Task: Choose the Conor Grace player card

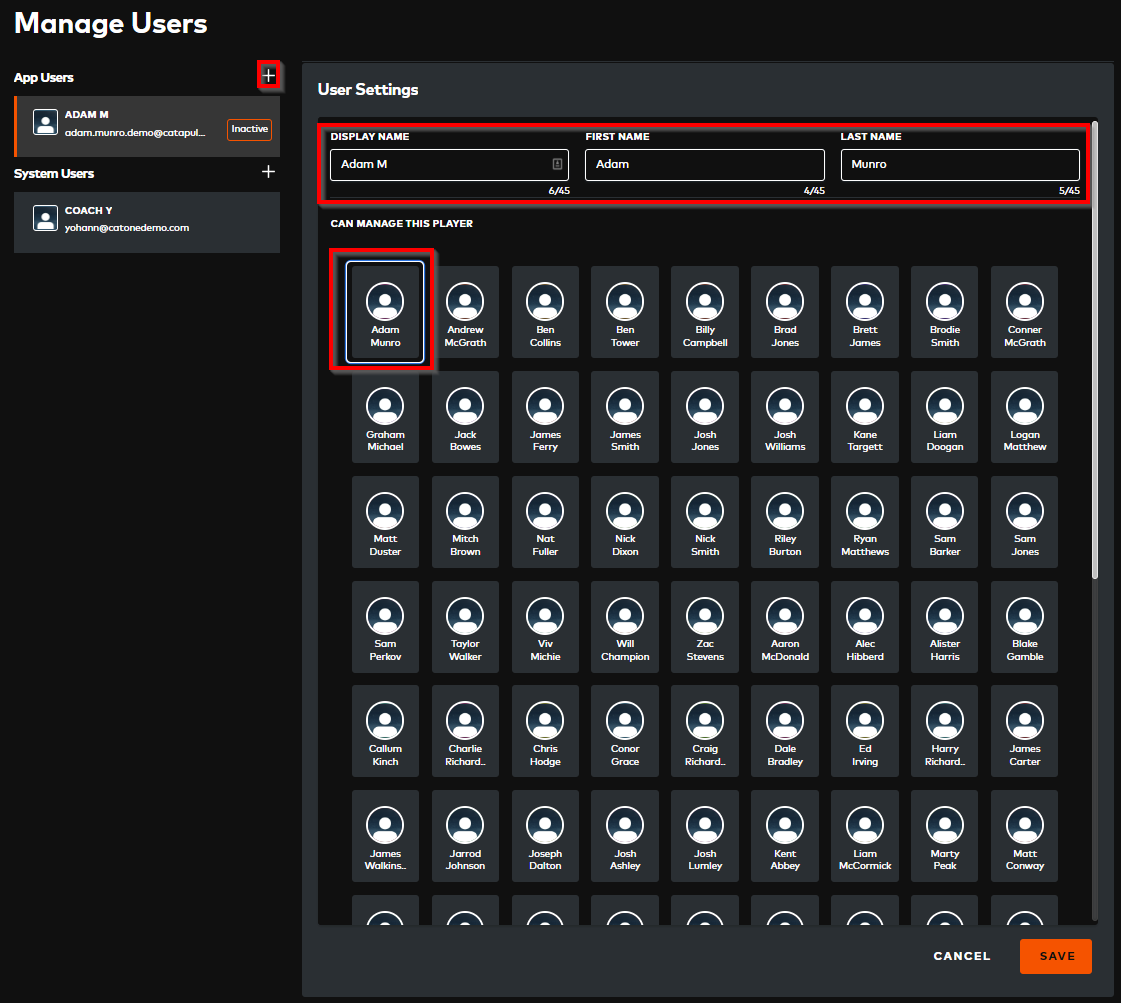Action: pos(625,731)
